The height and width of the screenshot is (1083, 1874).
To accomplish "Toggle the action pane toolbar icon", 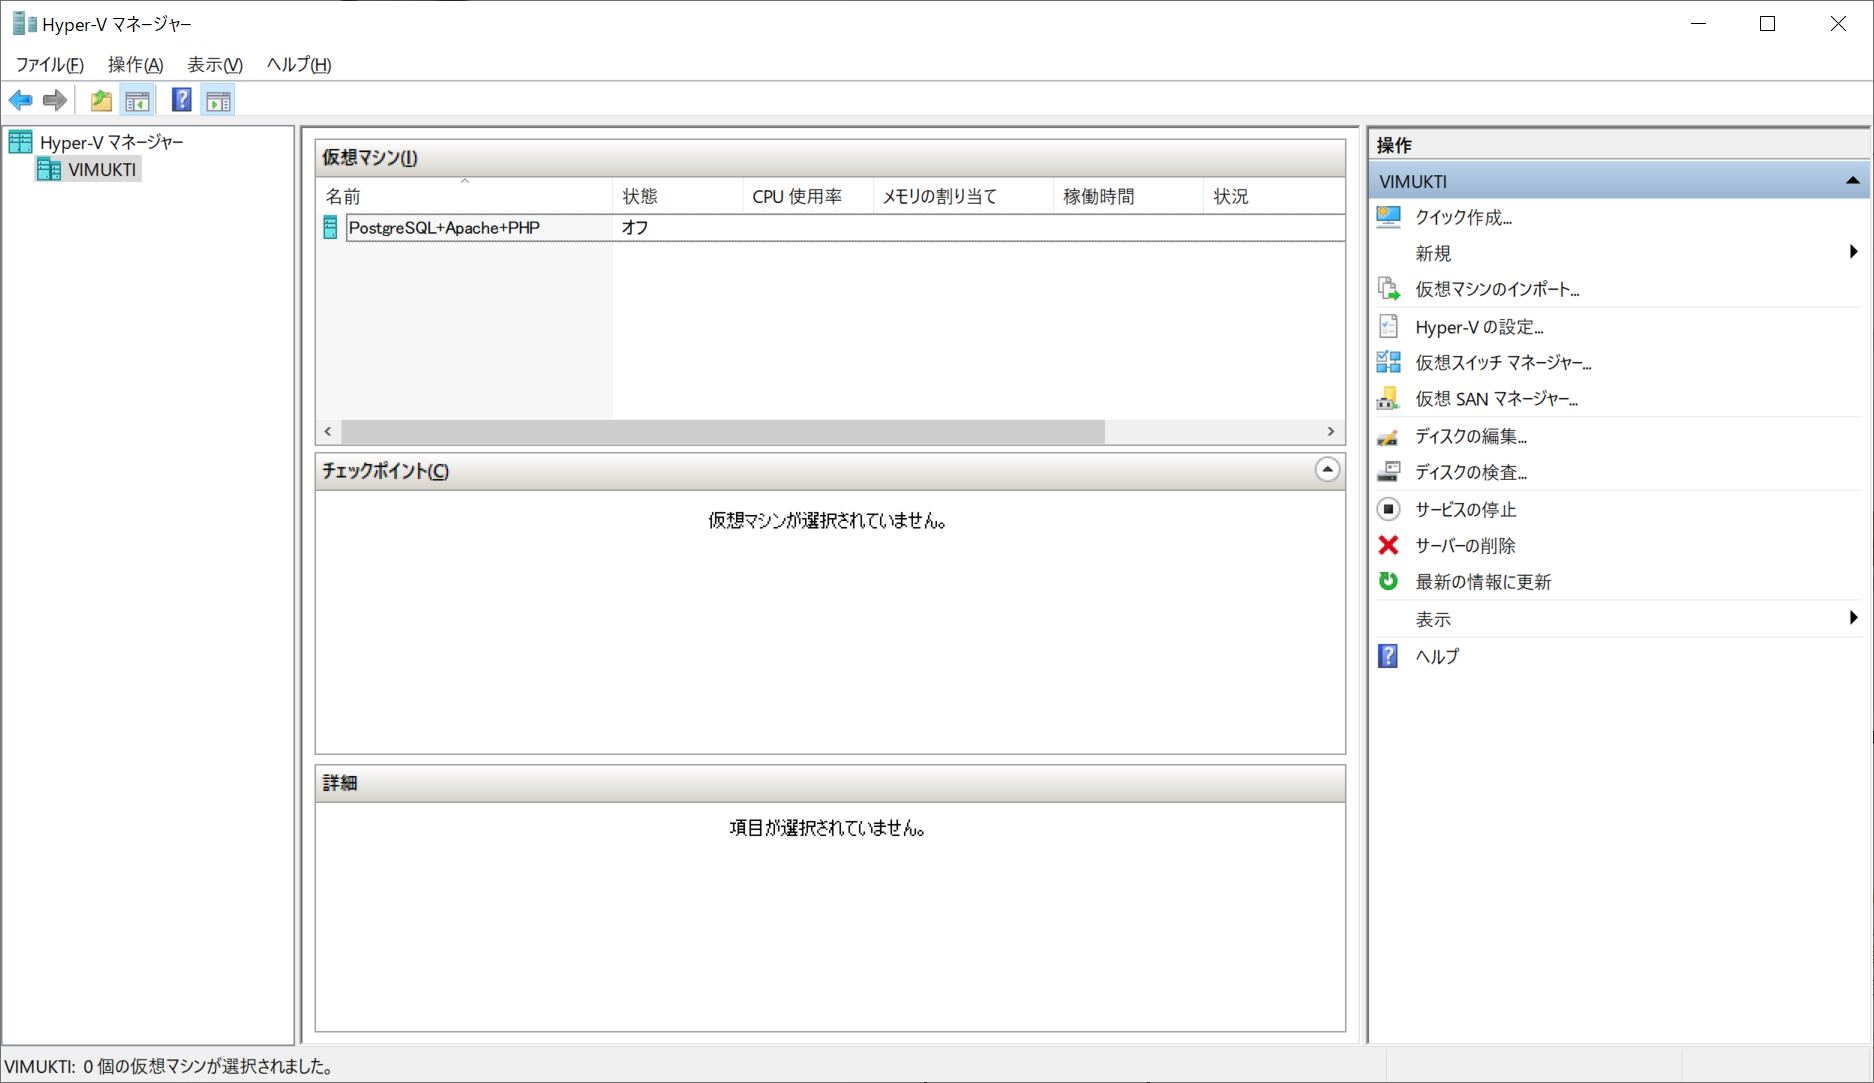I will 218,100.
